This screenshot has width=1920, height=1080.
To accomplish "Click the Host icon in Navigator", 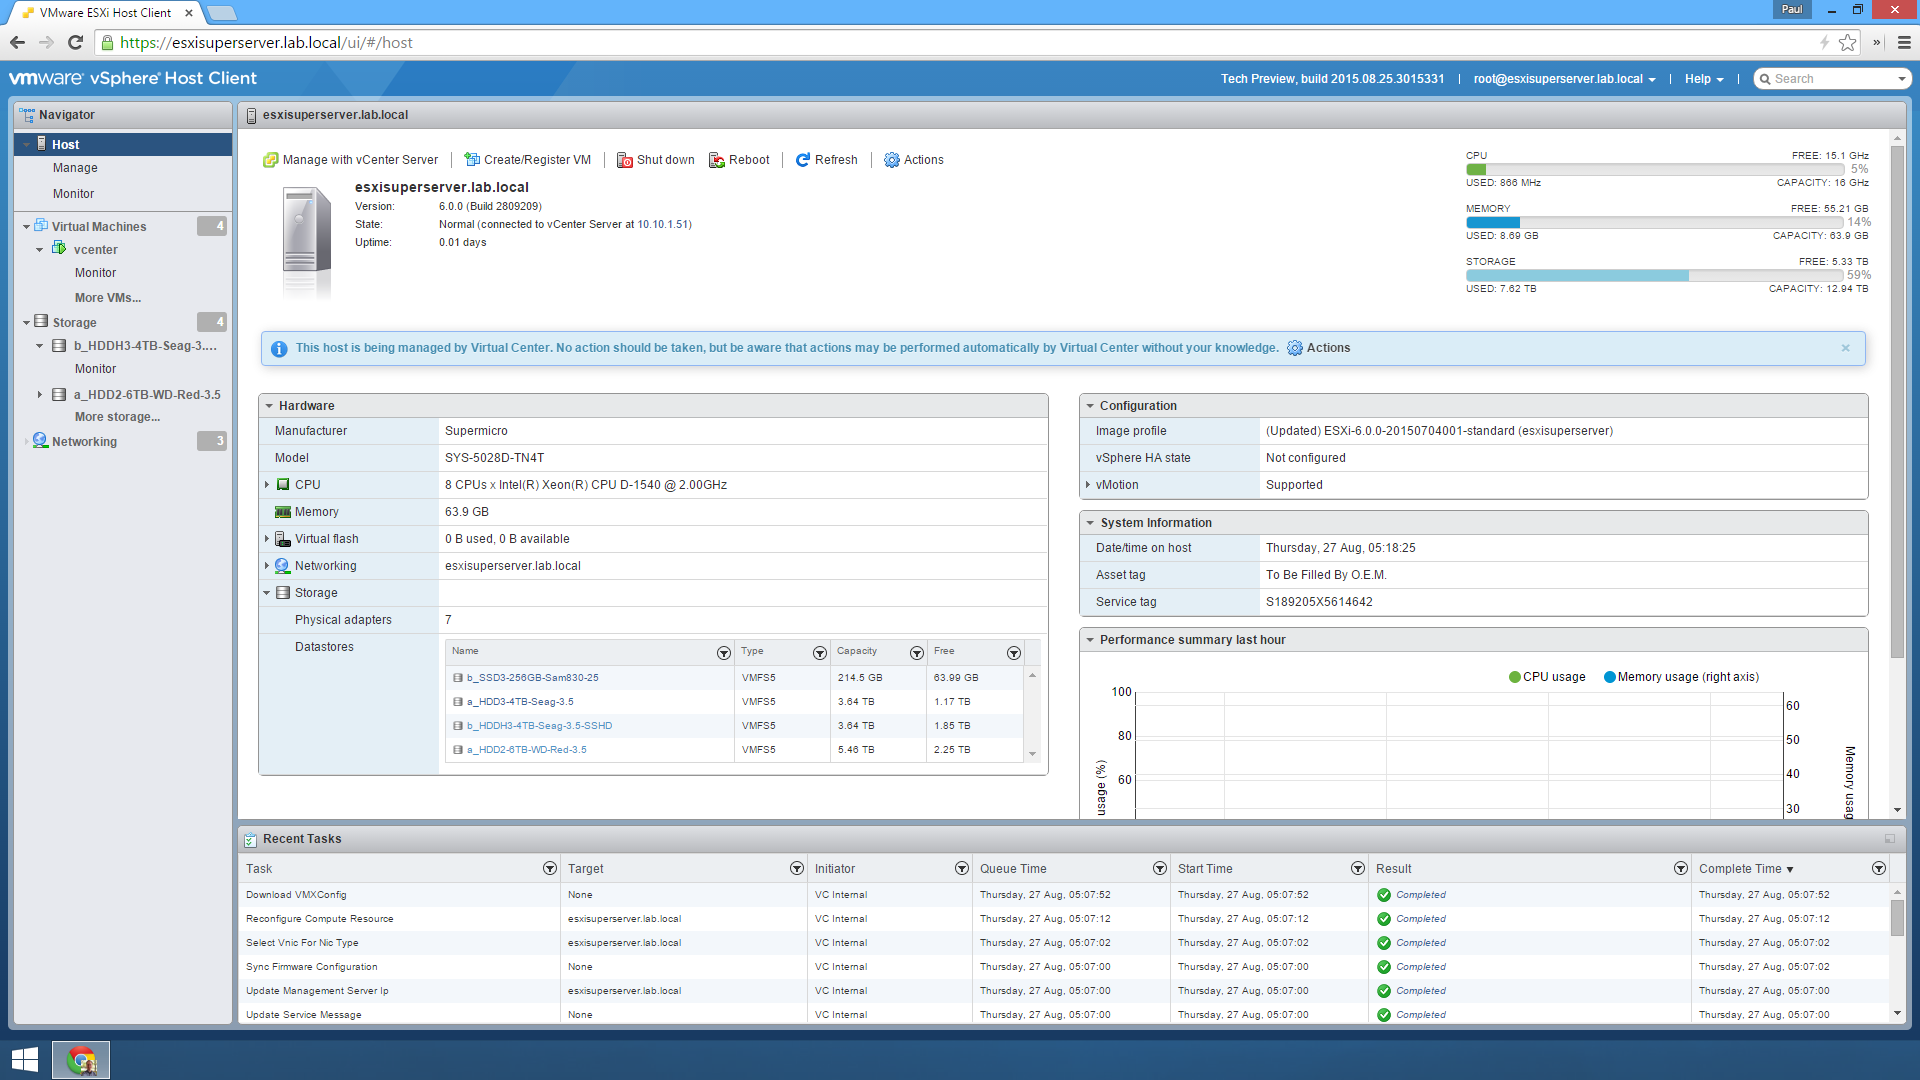I will tap(42, 144).
